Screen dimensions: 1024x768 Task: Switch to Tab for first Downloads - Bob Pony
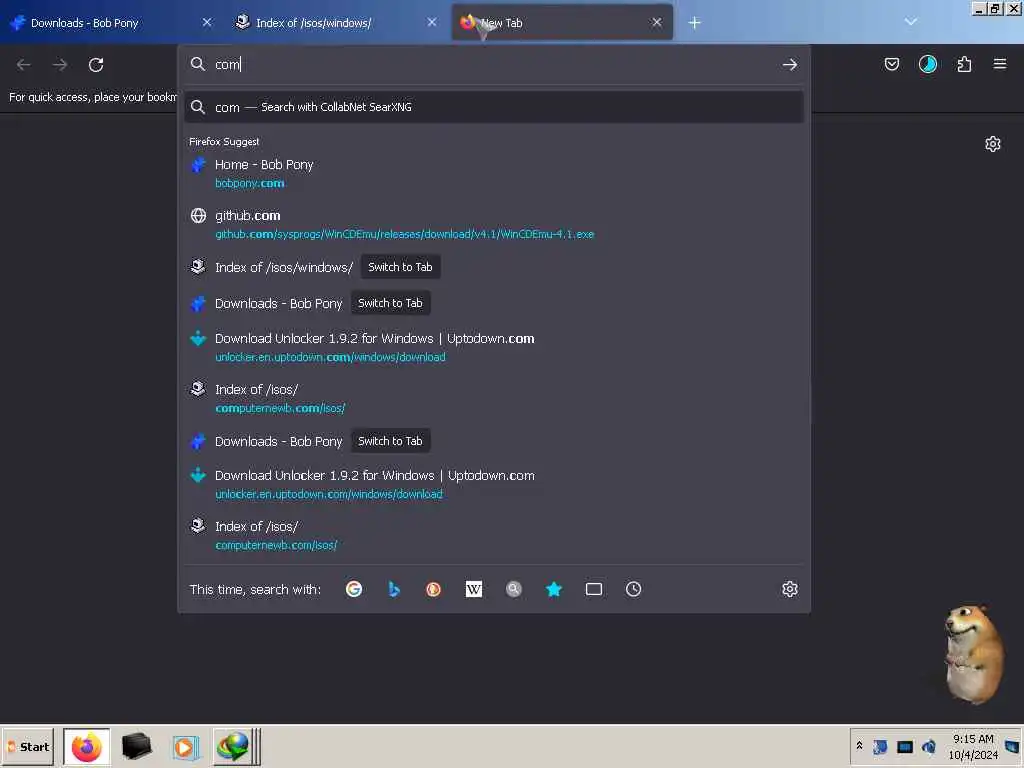click(390, 303)
